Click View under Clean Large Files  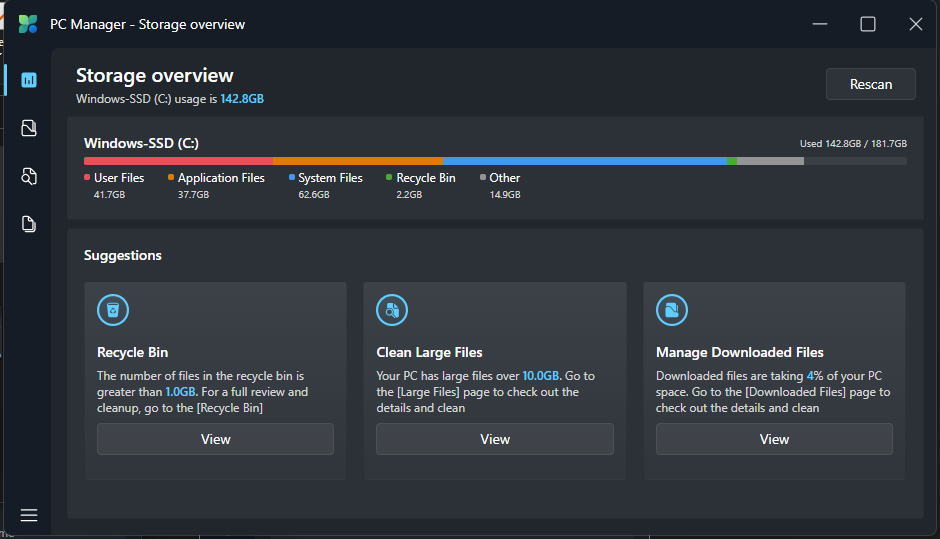coord(494,439)
